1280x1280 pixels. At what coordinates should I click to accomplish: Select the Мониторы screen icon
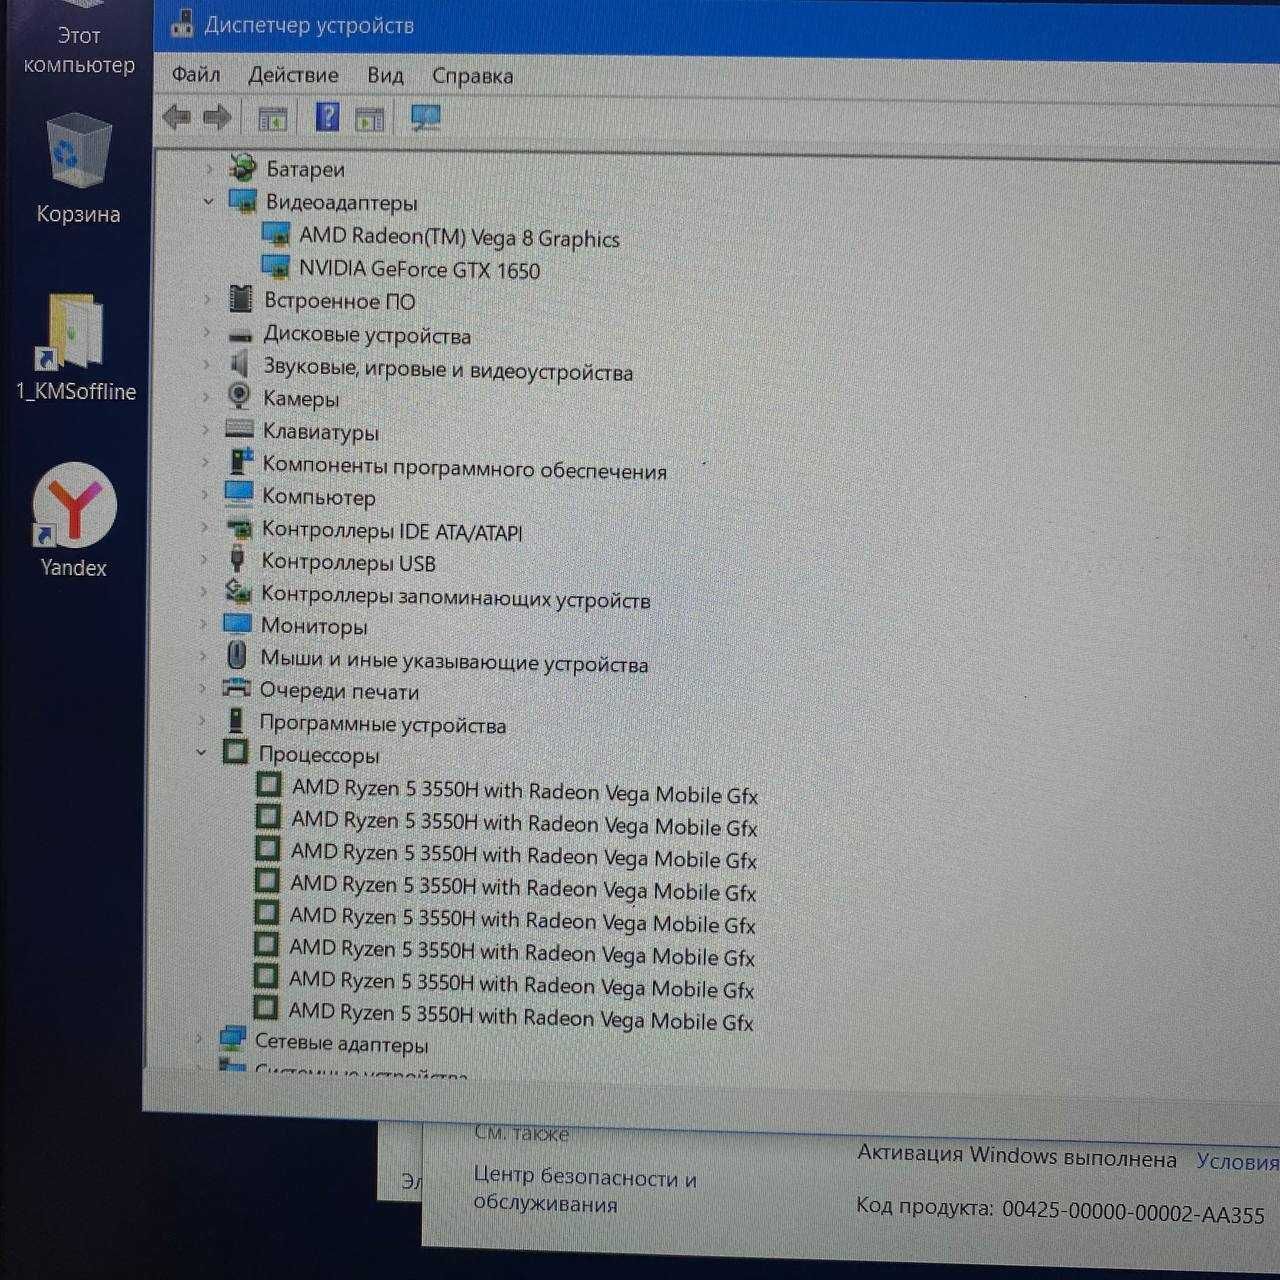tap(237, 624)
